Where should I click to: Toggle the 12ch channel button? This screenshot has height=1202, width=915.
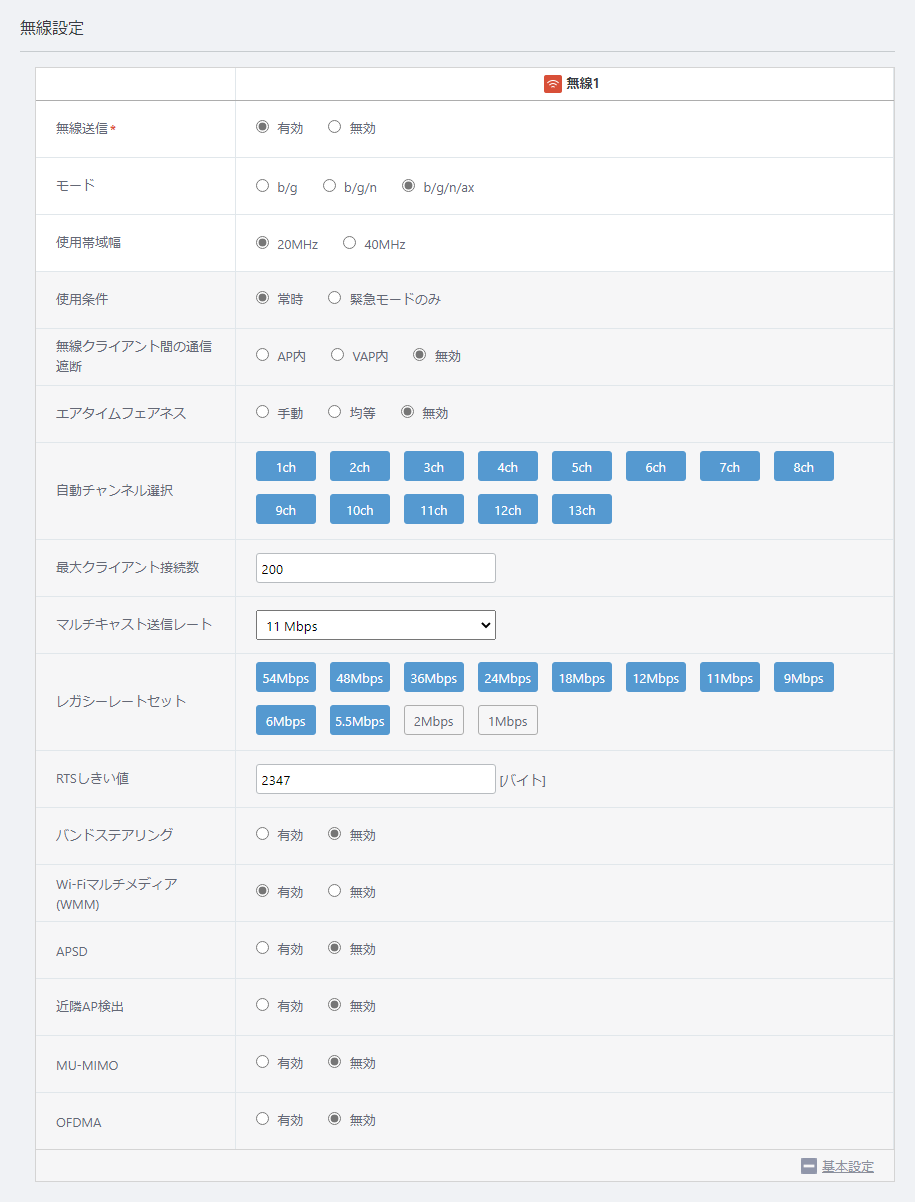click(x=508, y=510)
